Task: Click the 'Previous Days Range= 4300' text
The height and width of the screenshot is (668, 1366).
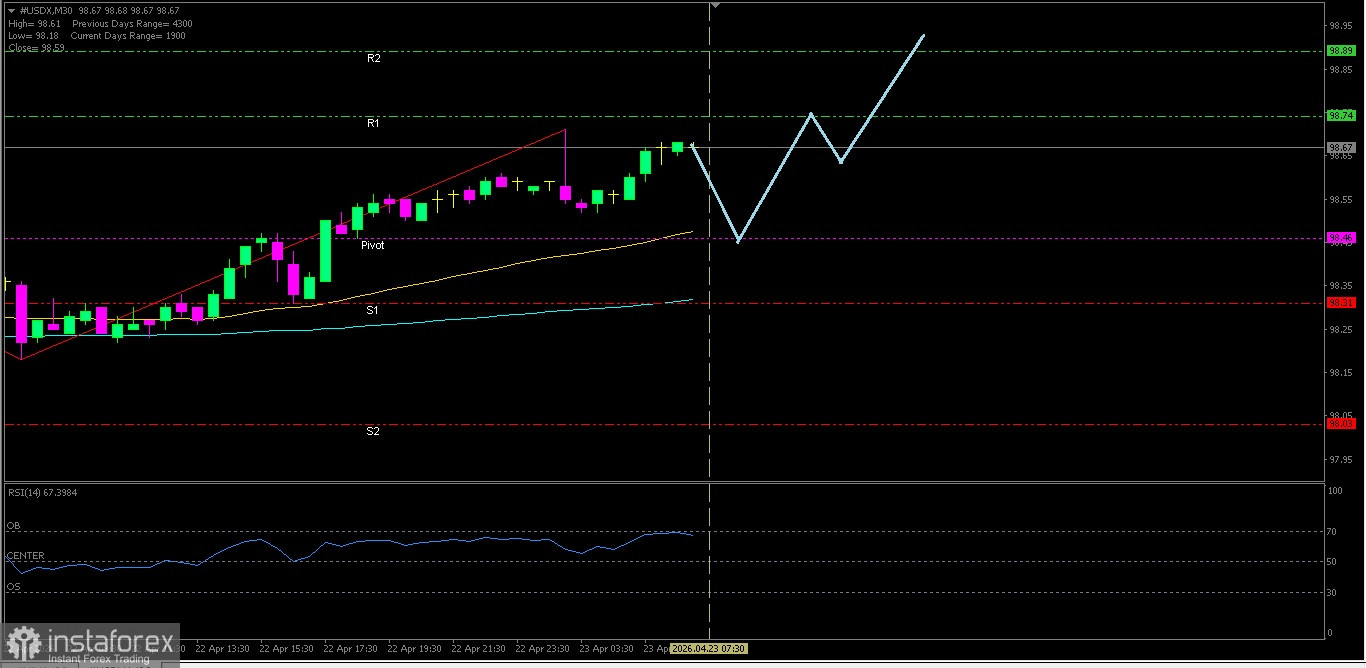Action: click(x=133, y=23)
